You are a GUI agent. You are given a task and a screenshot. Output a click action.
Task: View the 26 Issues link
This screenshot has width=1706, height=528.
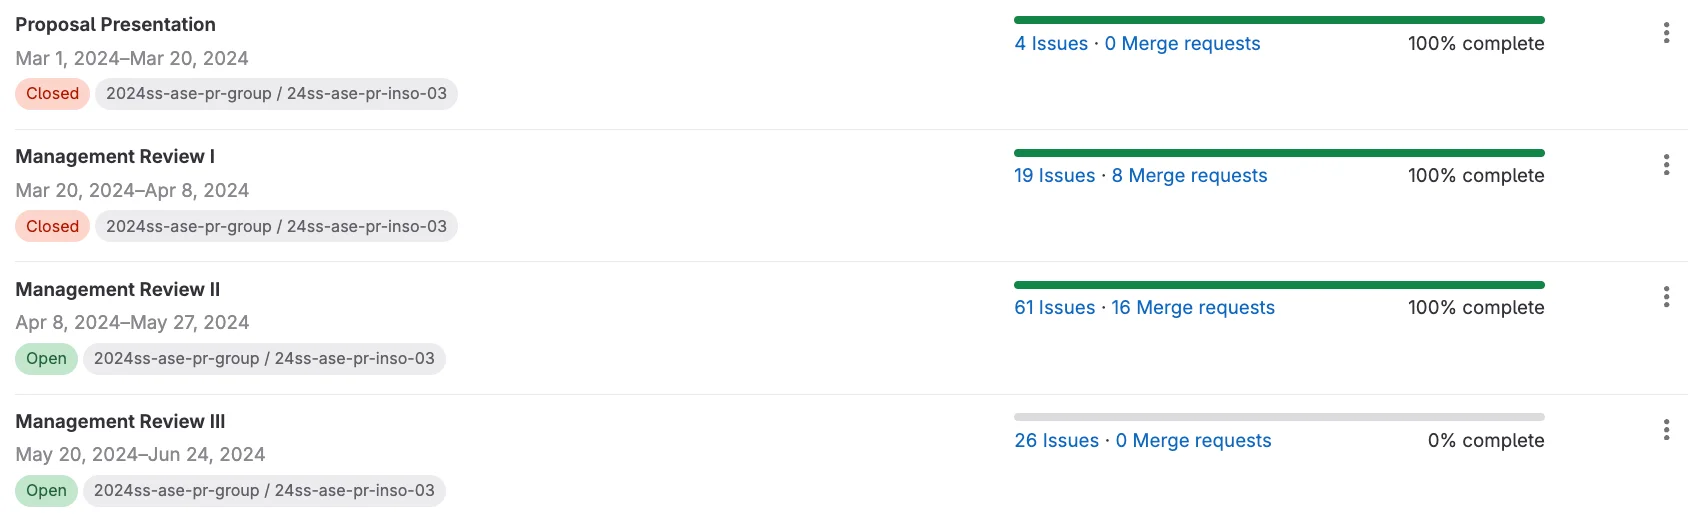tap(1056, 441)
